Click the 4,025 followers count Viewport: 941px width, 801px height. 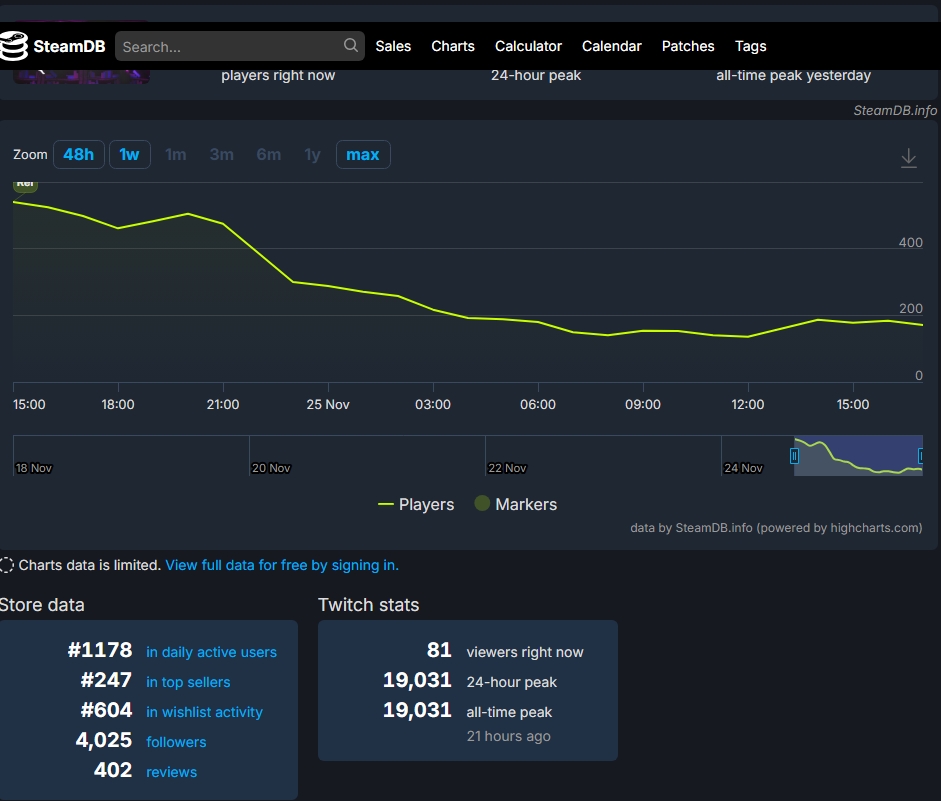104,740
